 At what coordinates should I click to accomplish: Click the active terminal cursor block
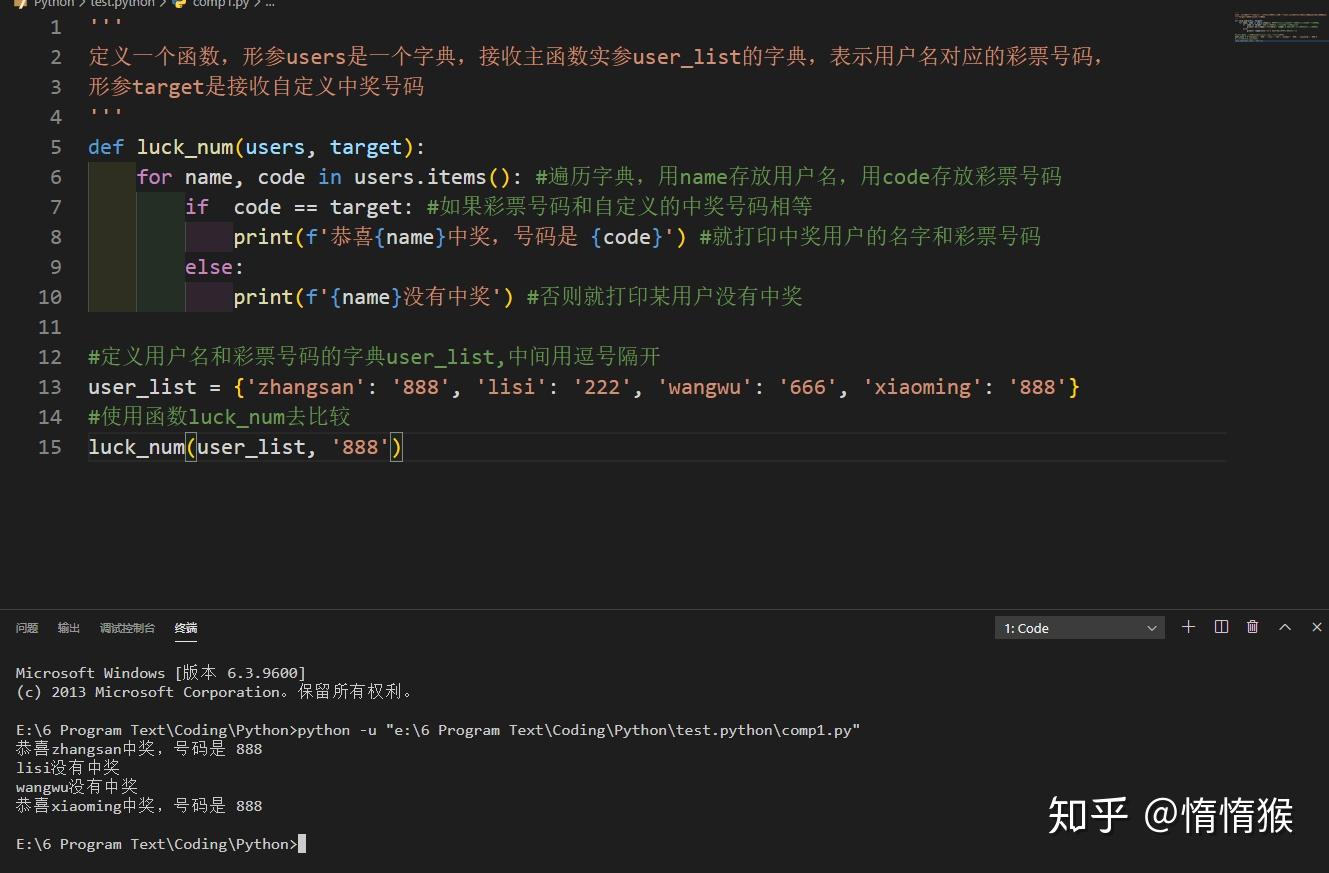pos(303,843)
